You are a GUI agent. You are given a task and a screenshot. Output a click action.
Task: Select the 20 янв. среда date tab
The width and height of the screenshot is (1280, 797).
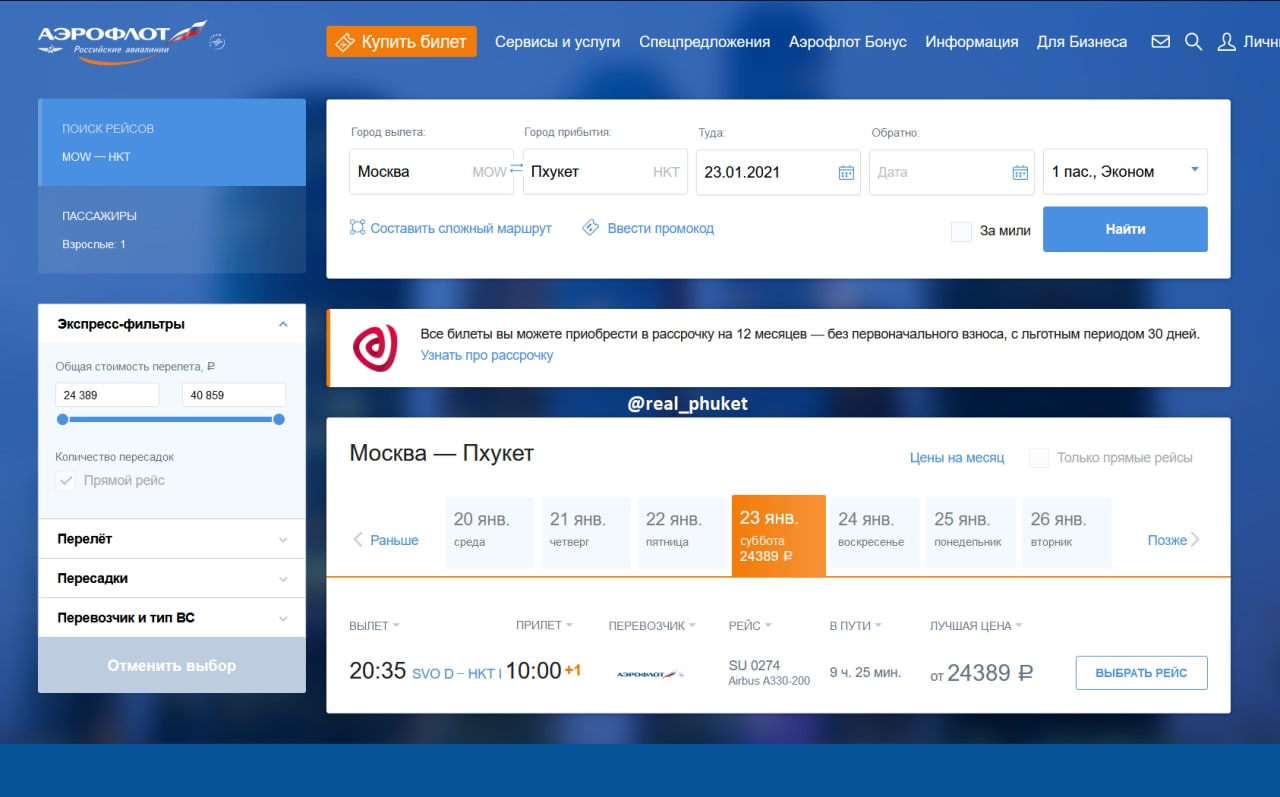tap(490, 532)
